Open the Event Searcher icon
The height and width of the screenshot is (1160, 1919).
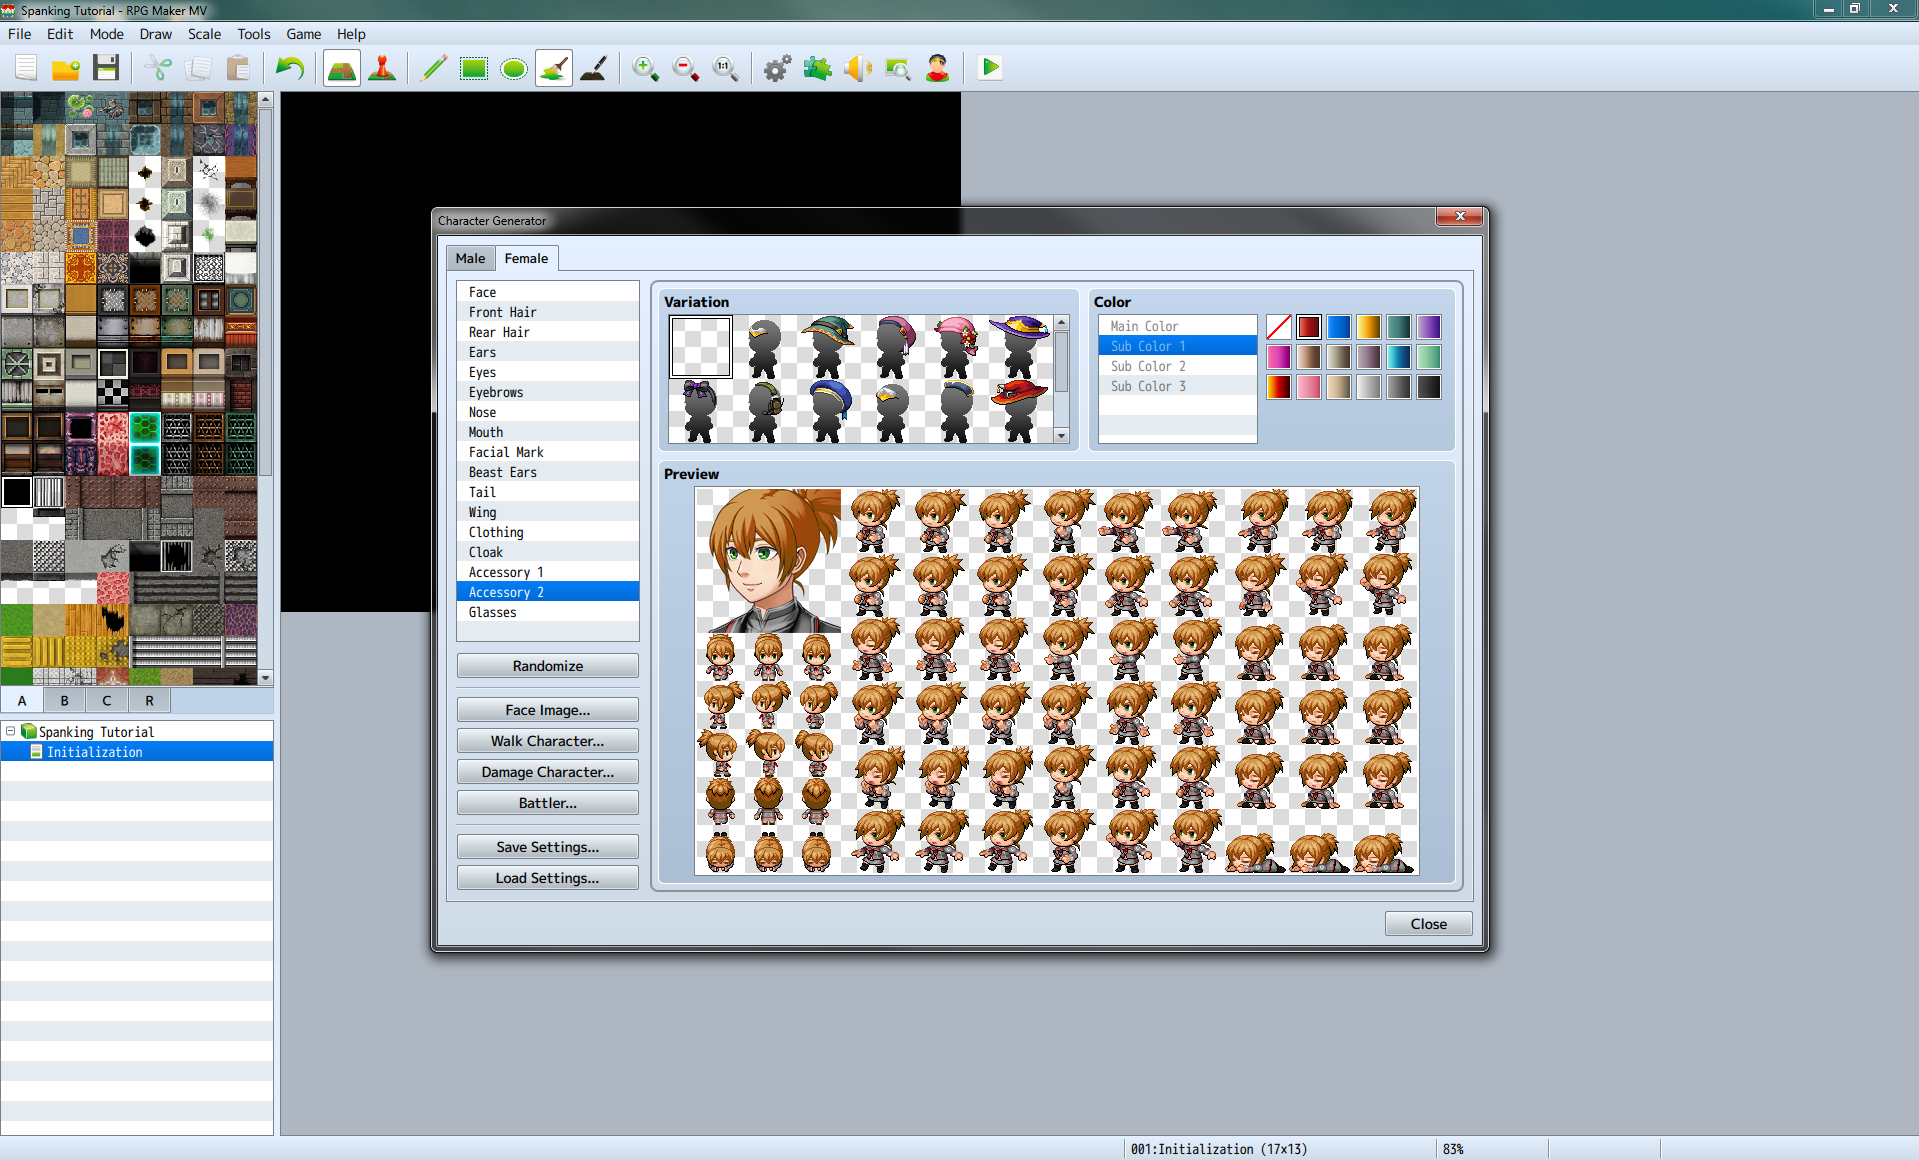[898, 68]
